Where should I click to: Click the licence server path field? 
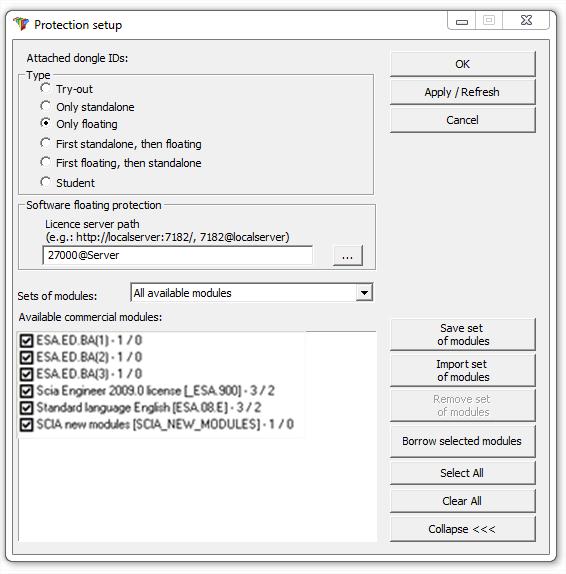coord(178,255)
